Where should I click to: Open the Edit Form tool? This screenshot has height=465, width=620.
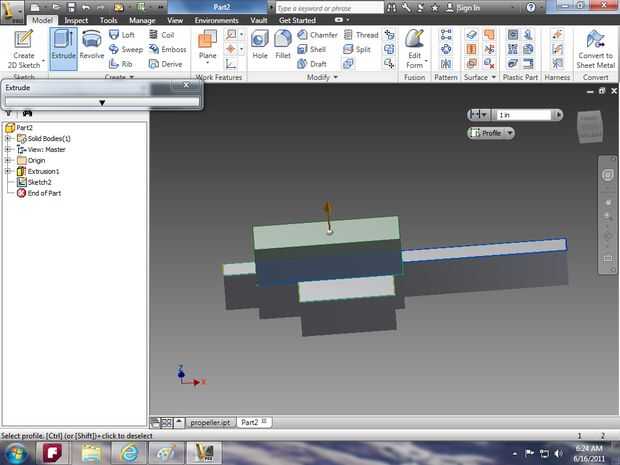tap(414, 46)
